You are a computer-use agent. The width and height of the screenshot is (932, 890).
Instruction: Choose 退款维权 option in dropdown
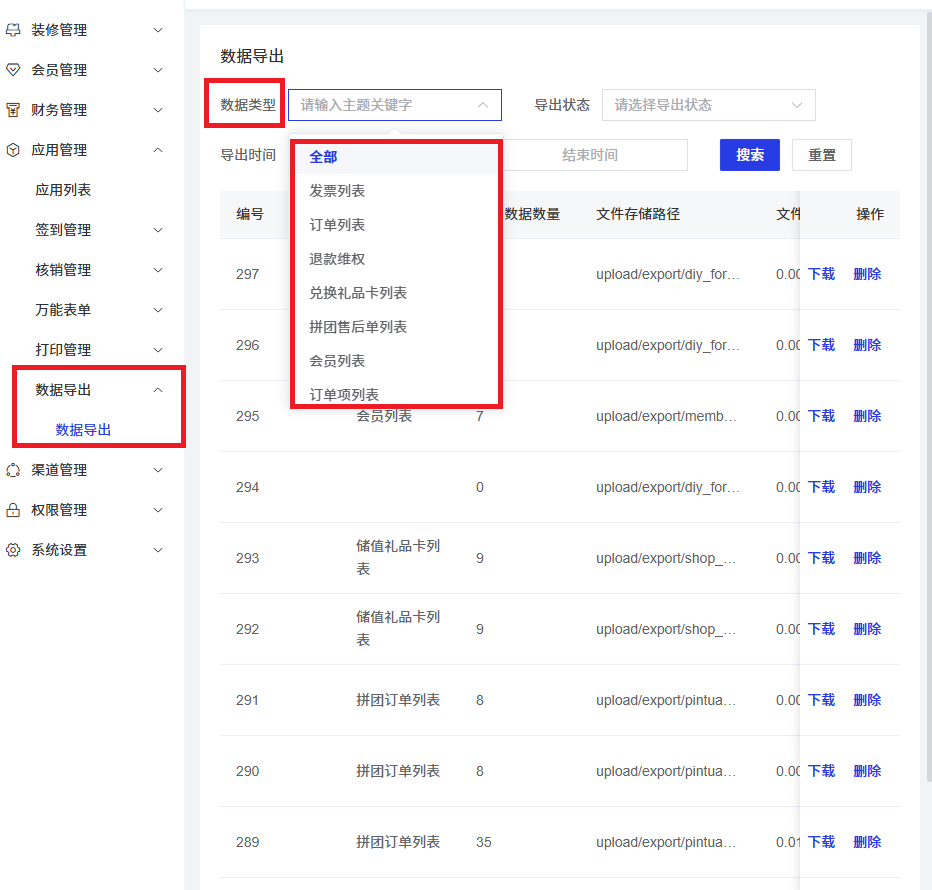click(x=337, y=259)
